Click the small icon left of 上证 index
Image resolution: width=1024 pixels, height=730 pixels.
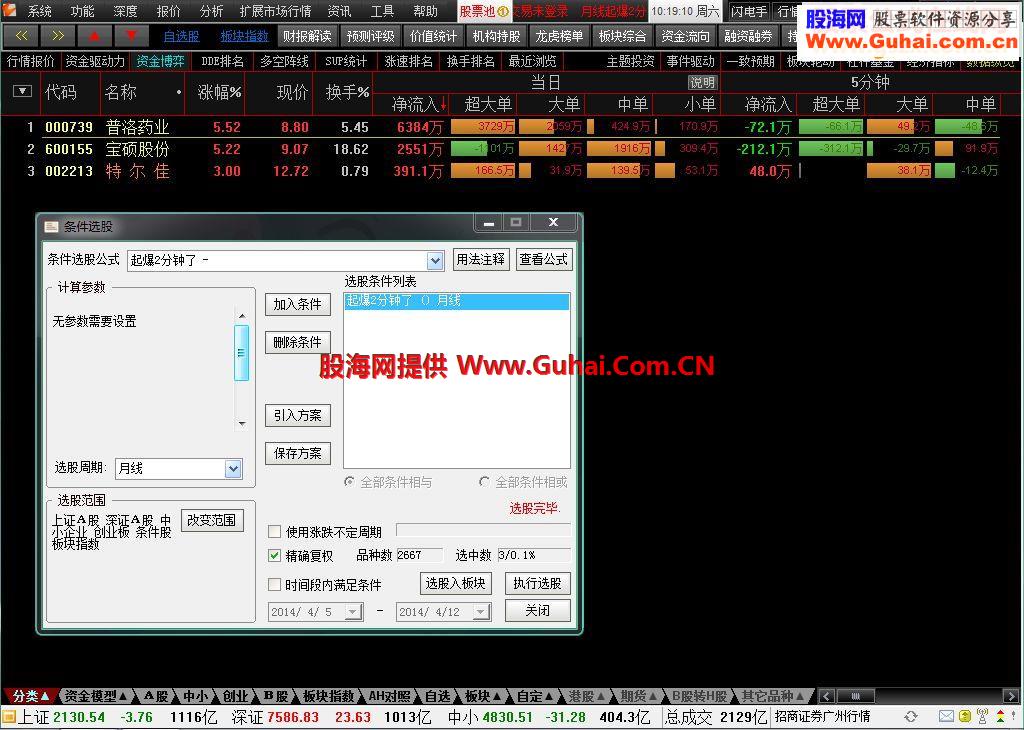pos(8,717)
